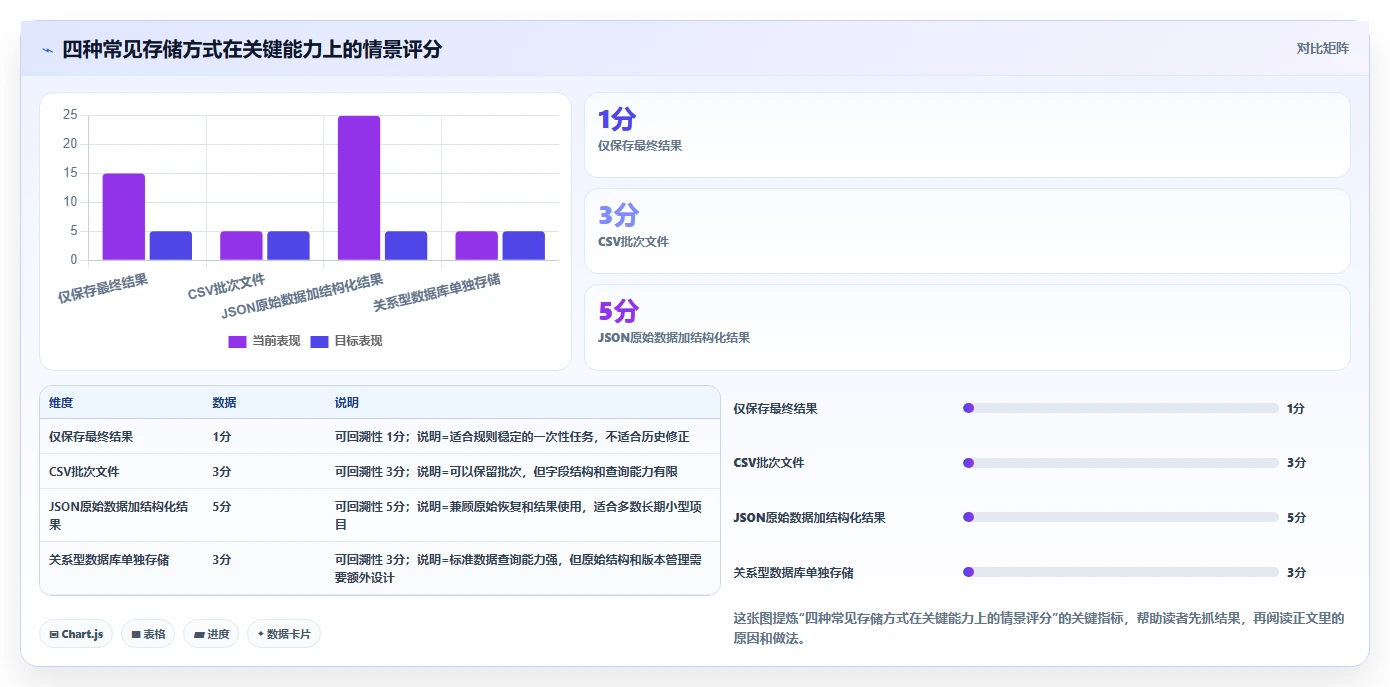Open the 5分 JSON data card
The image size is (1390, 687).
point(967,327)
